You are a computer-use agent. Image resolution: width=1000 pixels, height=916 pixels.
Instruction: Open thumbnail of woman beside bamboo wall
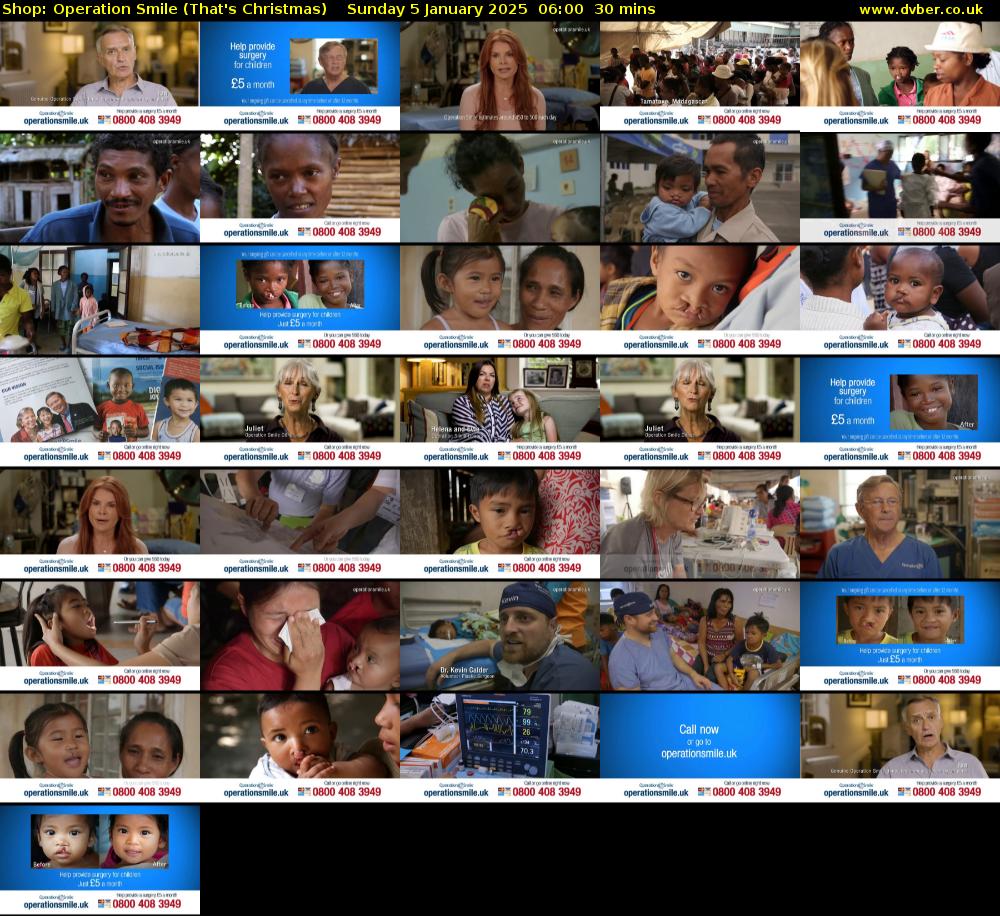coord(300,188)
